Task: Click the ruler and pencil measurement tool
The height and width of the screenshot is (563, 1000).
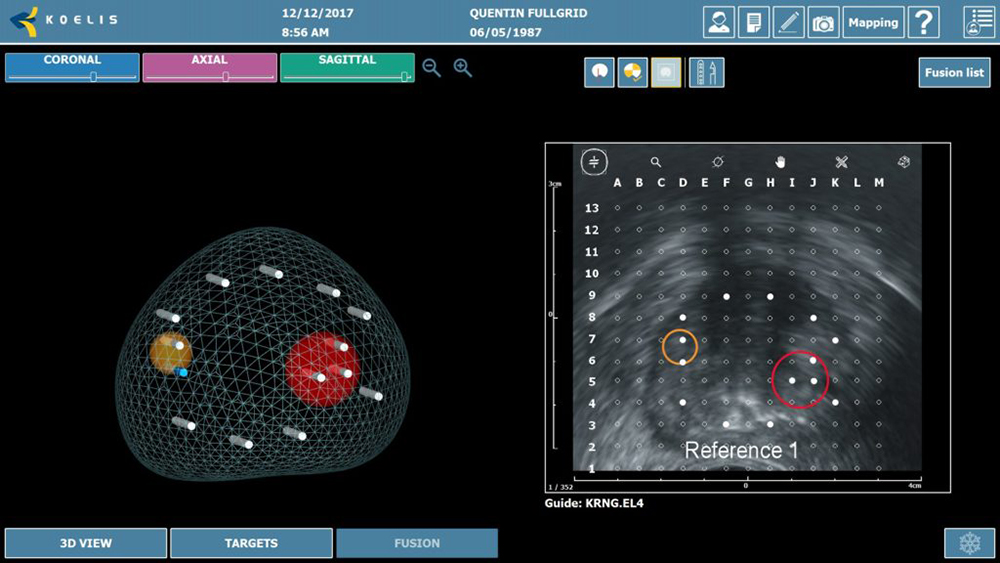Action: click(841, 162)
